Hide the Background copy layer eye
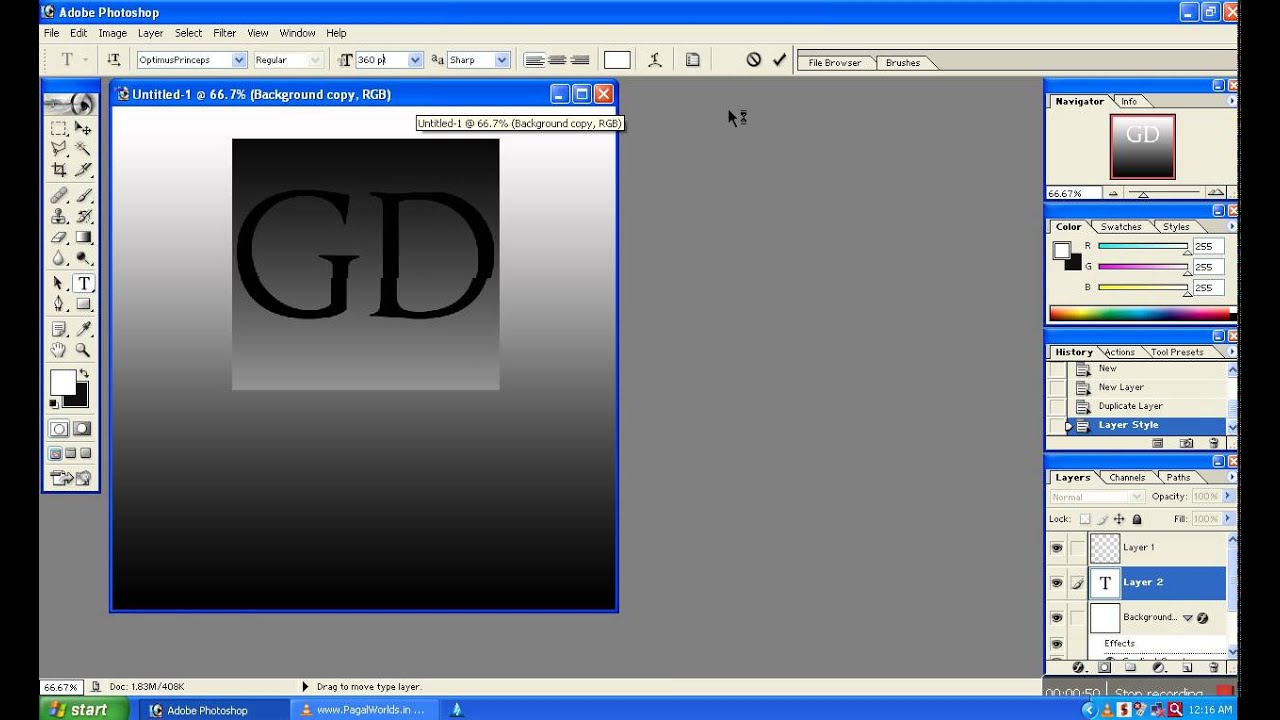The width and height of the screenshot is (1280, 720). [x=1056, y=618]
